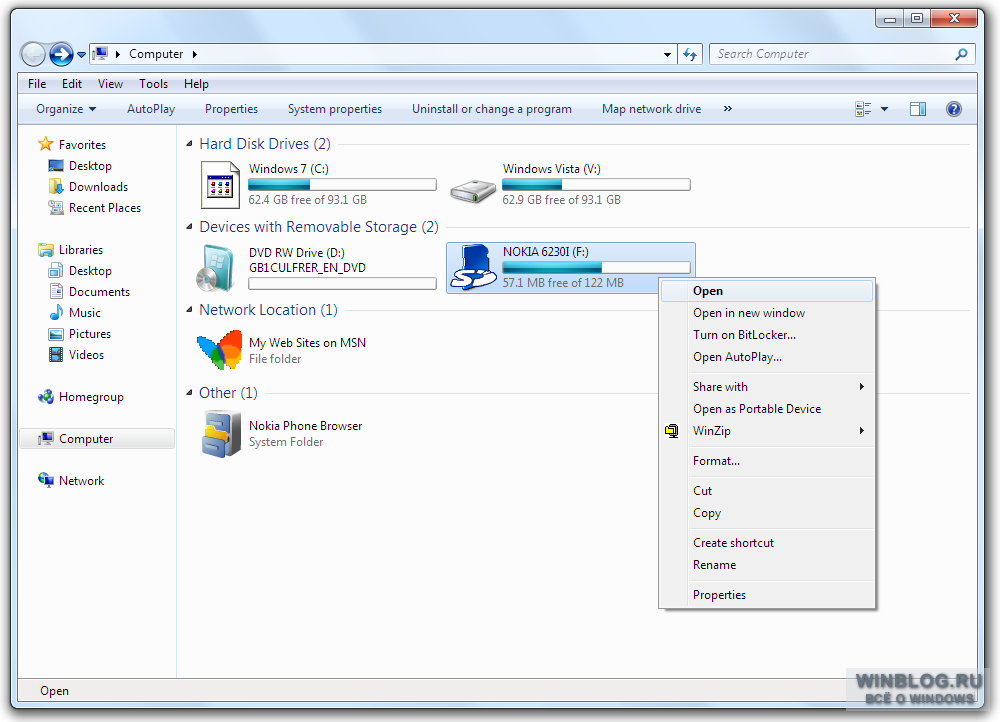Open the View menu
This screenshot has height=722, width=1000.
(x=110, y=84)
